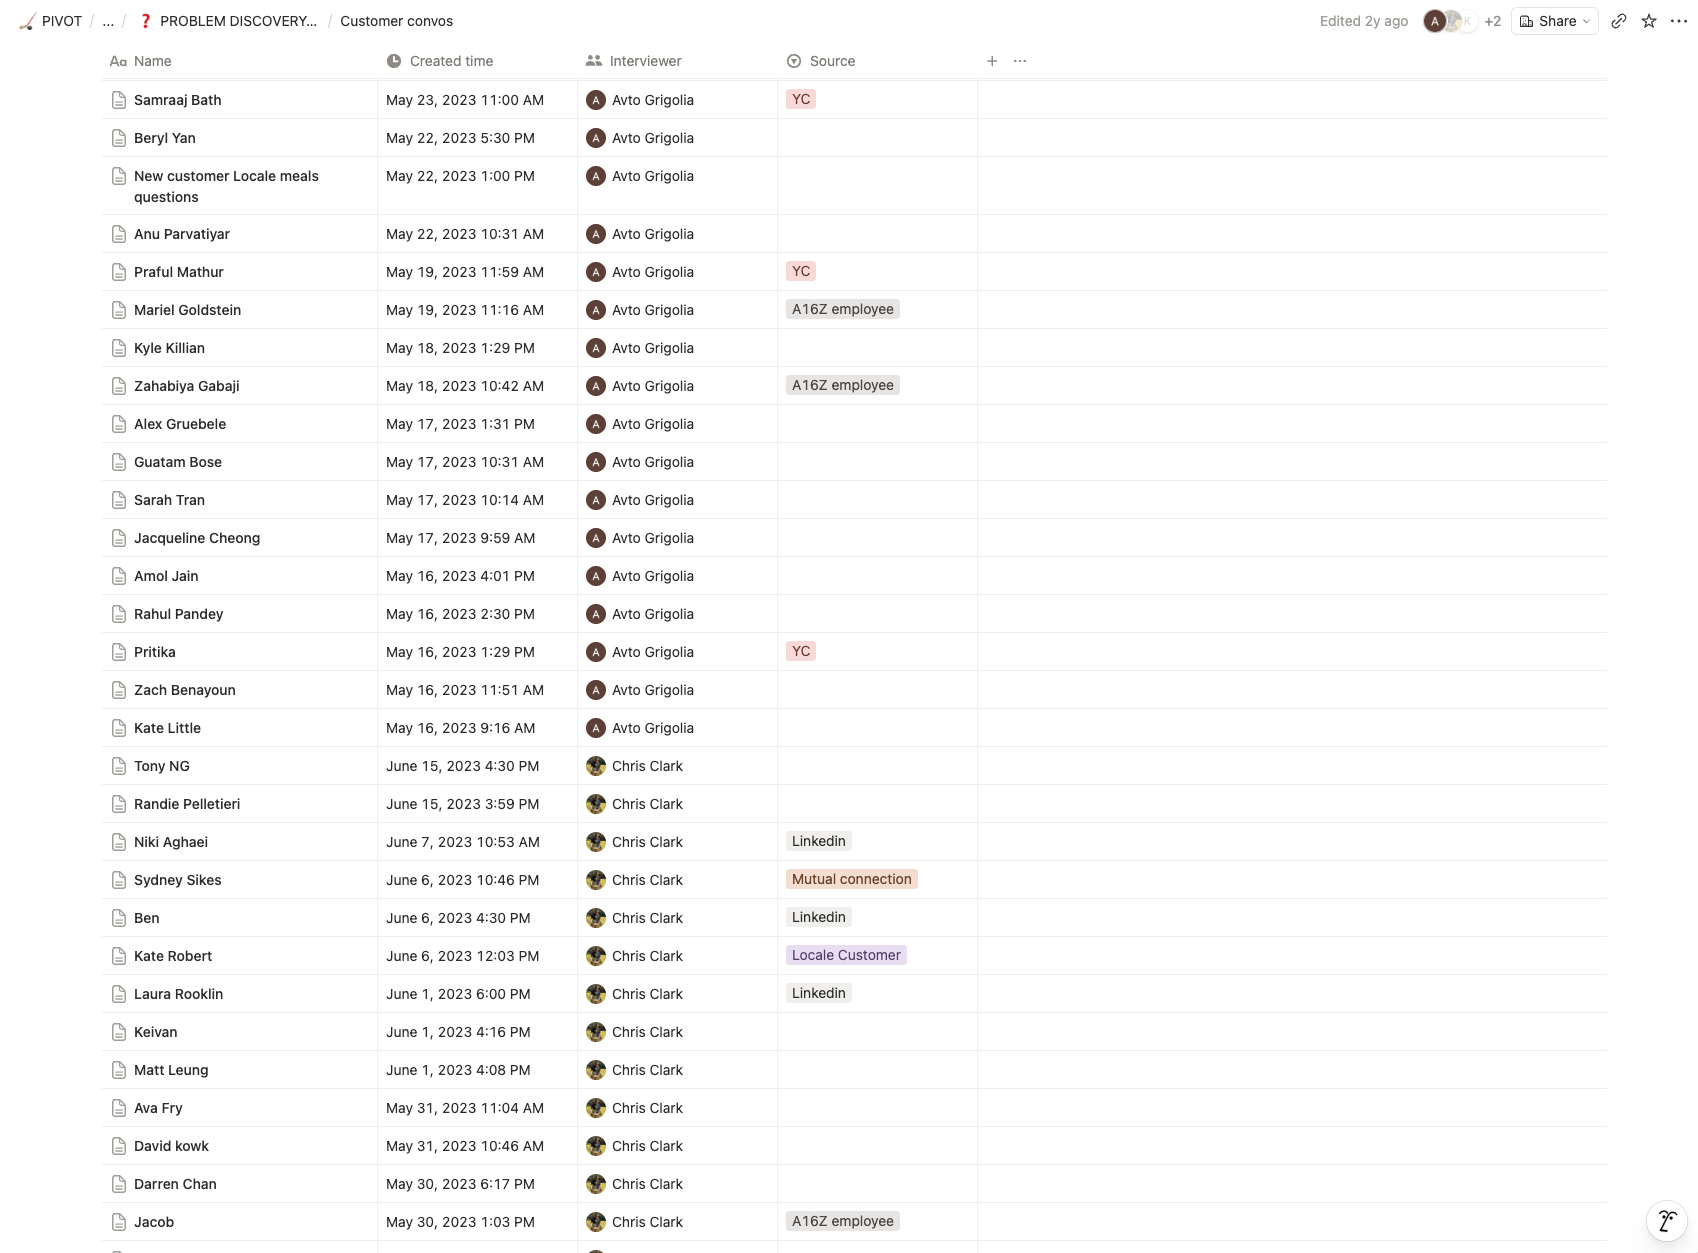Show the +2 additional collaborators
The width and height of the screenshot is (1698, 1253).
tap(1492, 21)
